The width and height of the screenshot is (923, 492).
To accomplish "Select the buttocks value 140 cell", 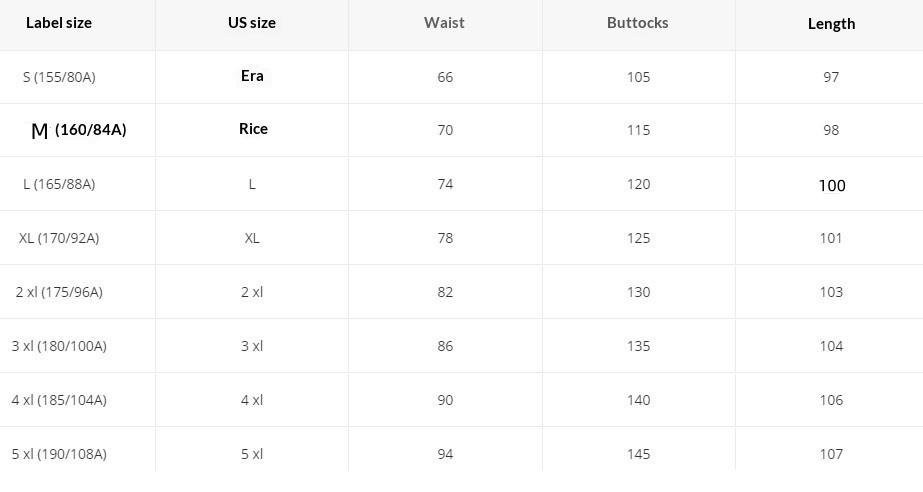I will point(638,400).
